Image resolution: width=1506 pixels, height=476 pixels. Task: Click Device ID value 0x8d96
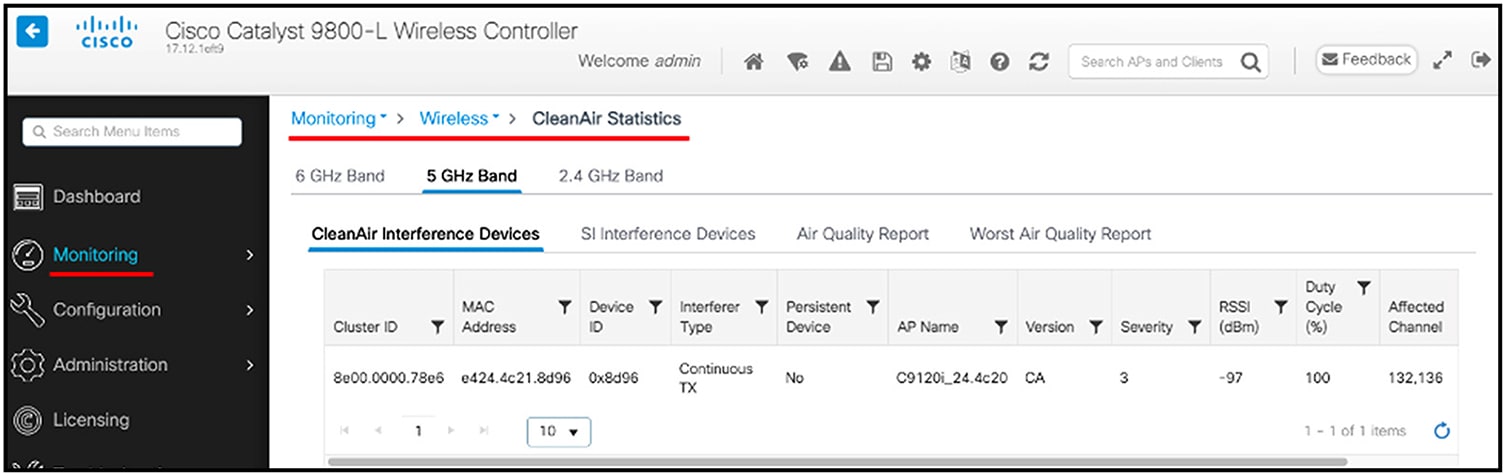click(x=614, y=379)
